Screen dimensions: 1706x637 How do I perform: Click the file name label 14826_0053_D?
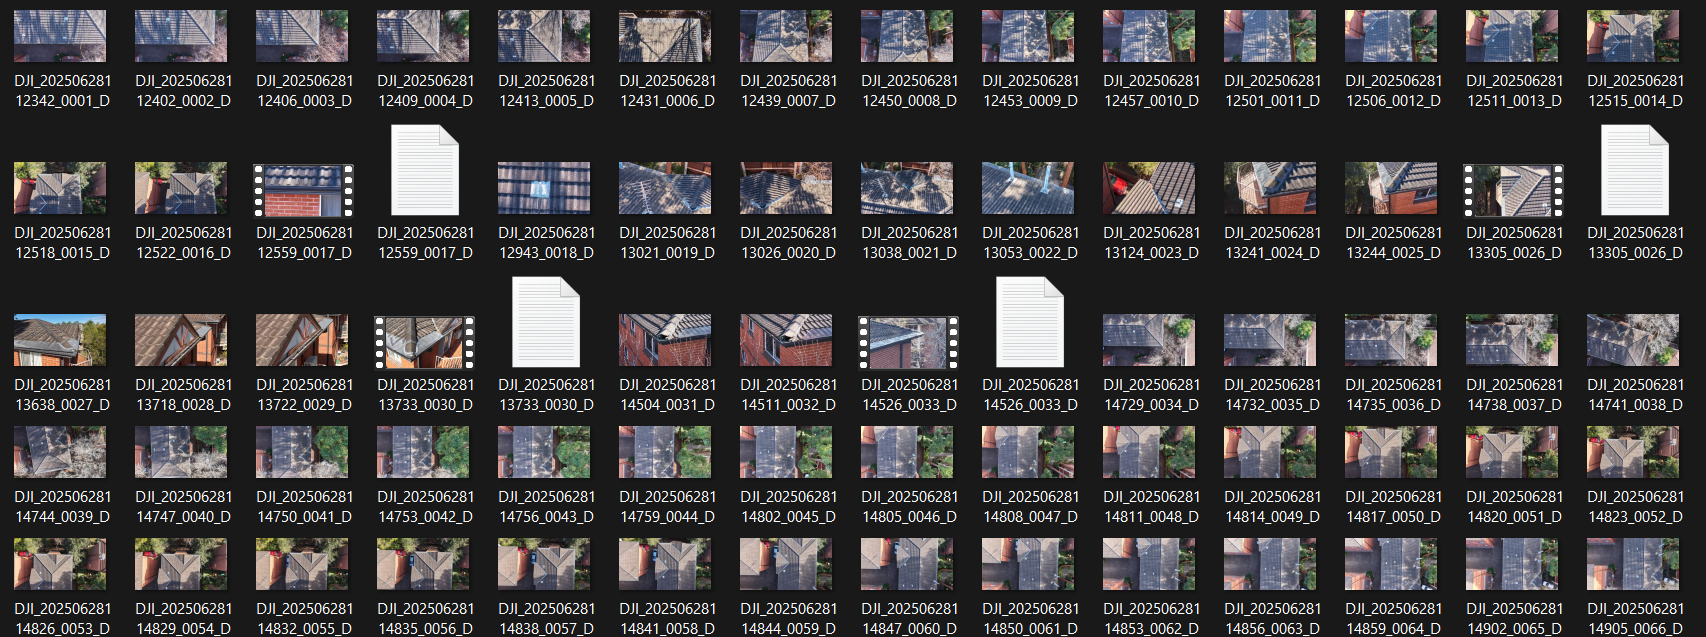pyautogui.click(x=63, y=618)
